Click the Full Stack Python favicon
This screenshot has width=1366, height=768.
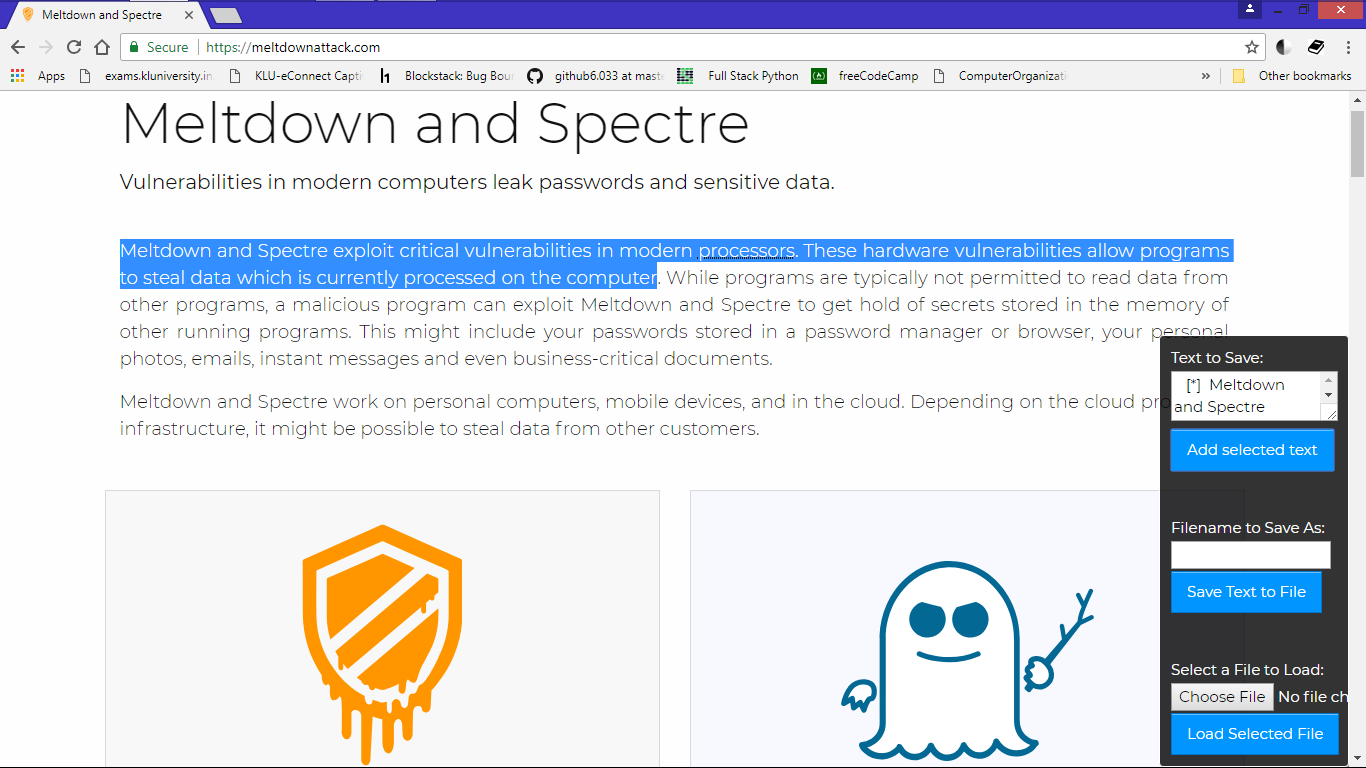click(685, 75)
